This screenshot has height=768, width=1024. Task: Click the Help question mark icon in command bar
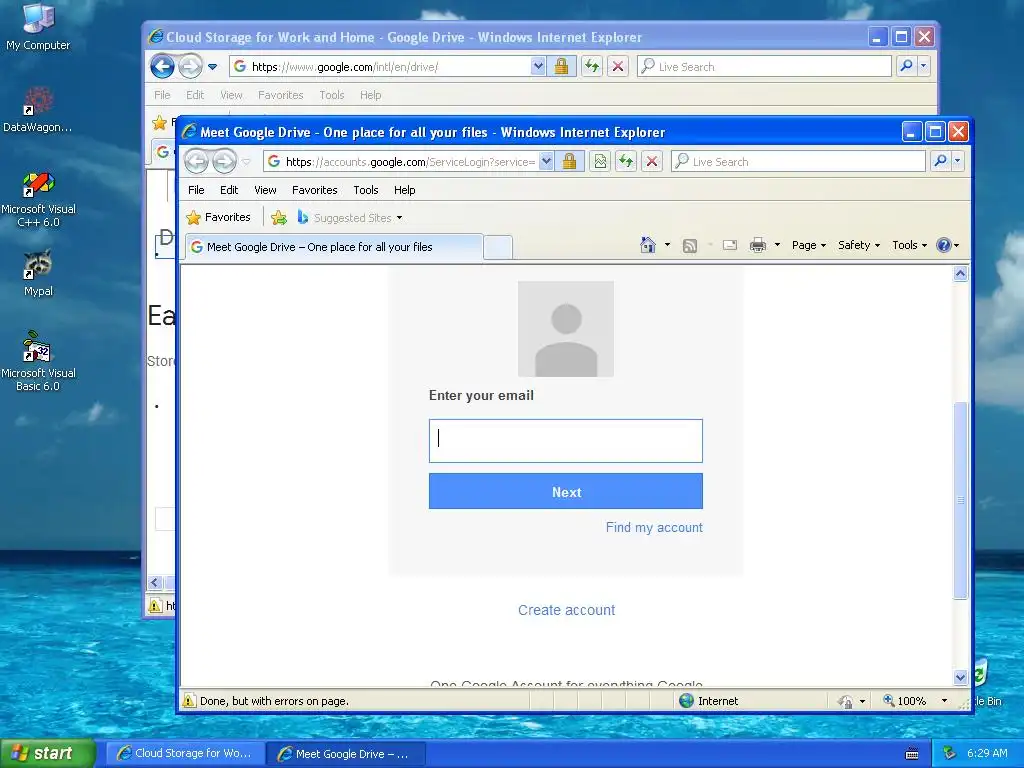pos(943,245)
